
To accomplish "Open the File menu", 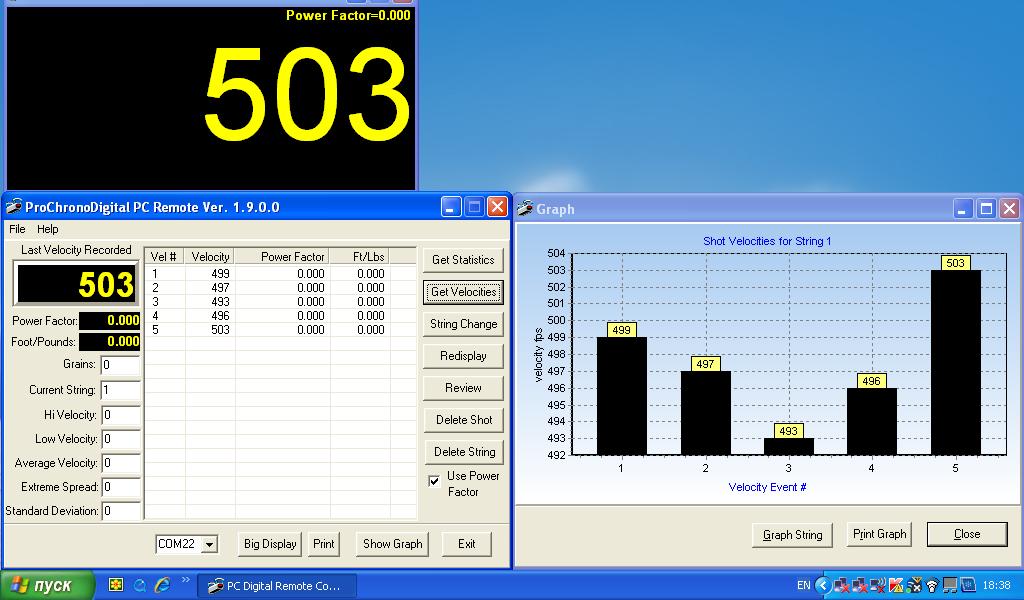I will (17, 230).
